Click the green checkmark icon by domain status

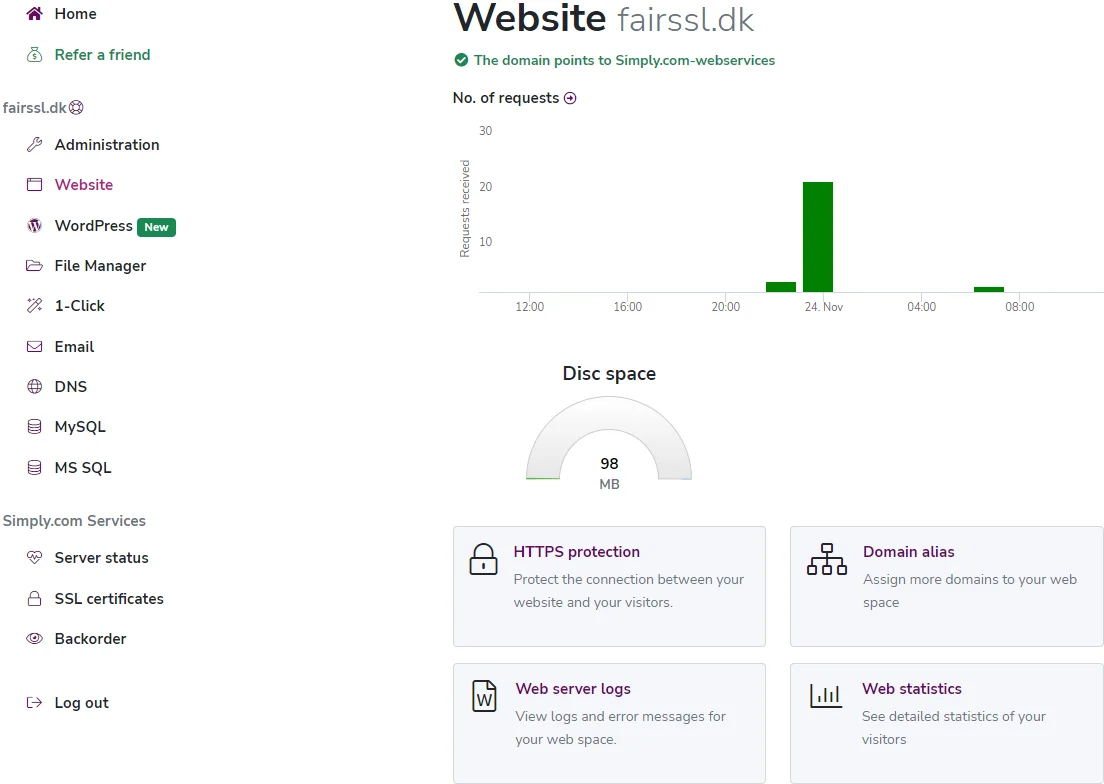pyautogui.click(x=461, y=60)
